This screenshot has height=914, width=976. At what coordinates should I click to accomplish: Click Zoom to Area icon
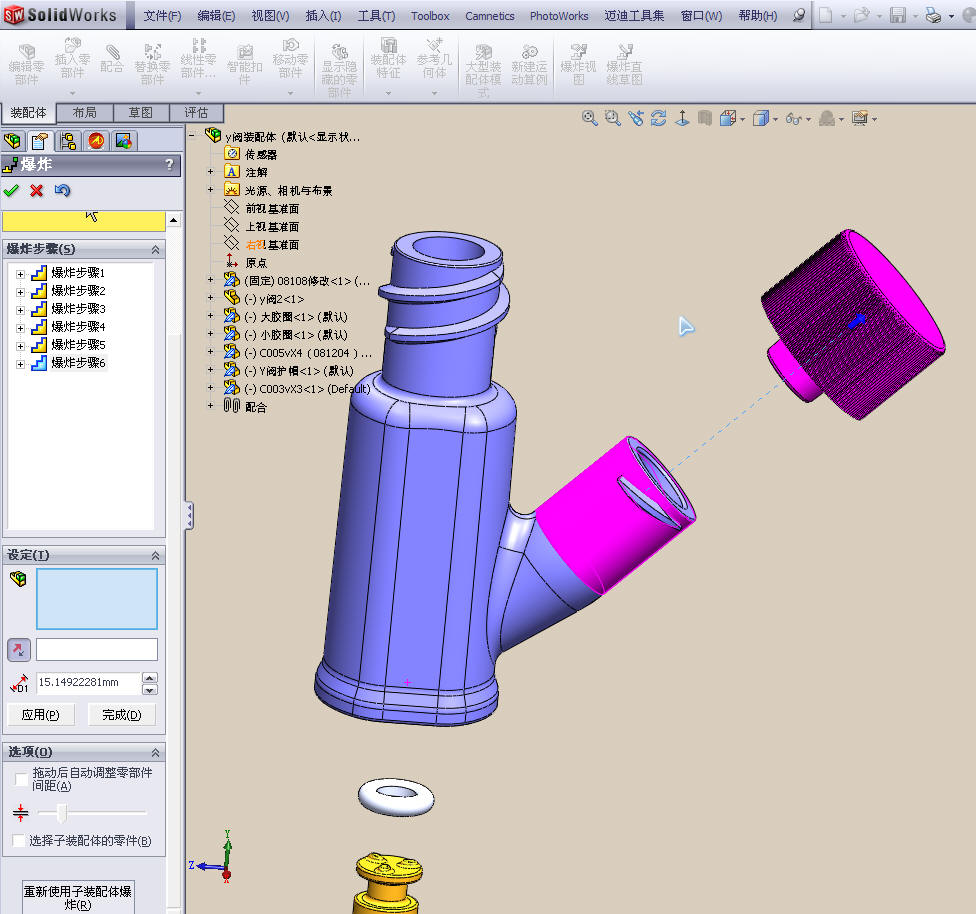[x=612, y=118]
